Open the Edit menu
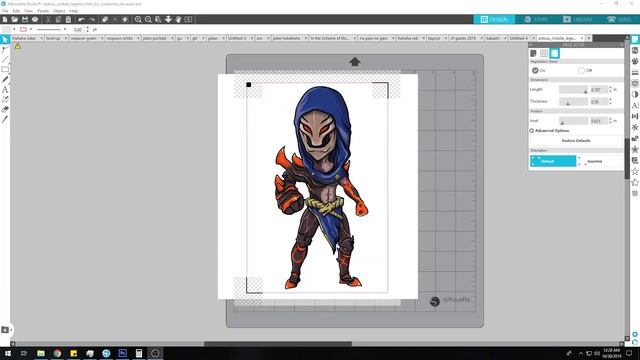 click(16, 11)
